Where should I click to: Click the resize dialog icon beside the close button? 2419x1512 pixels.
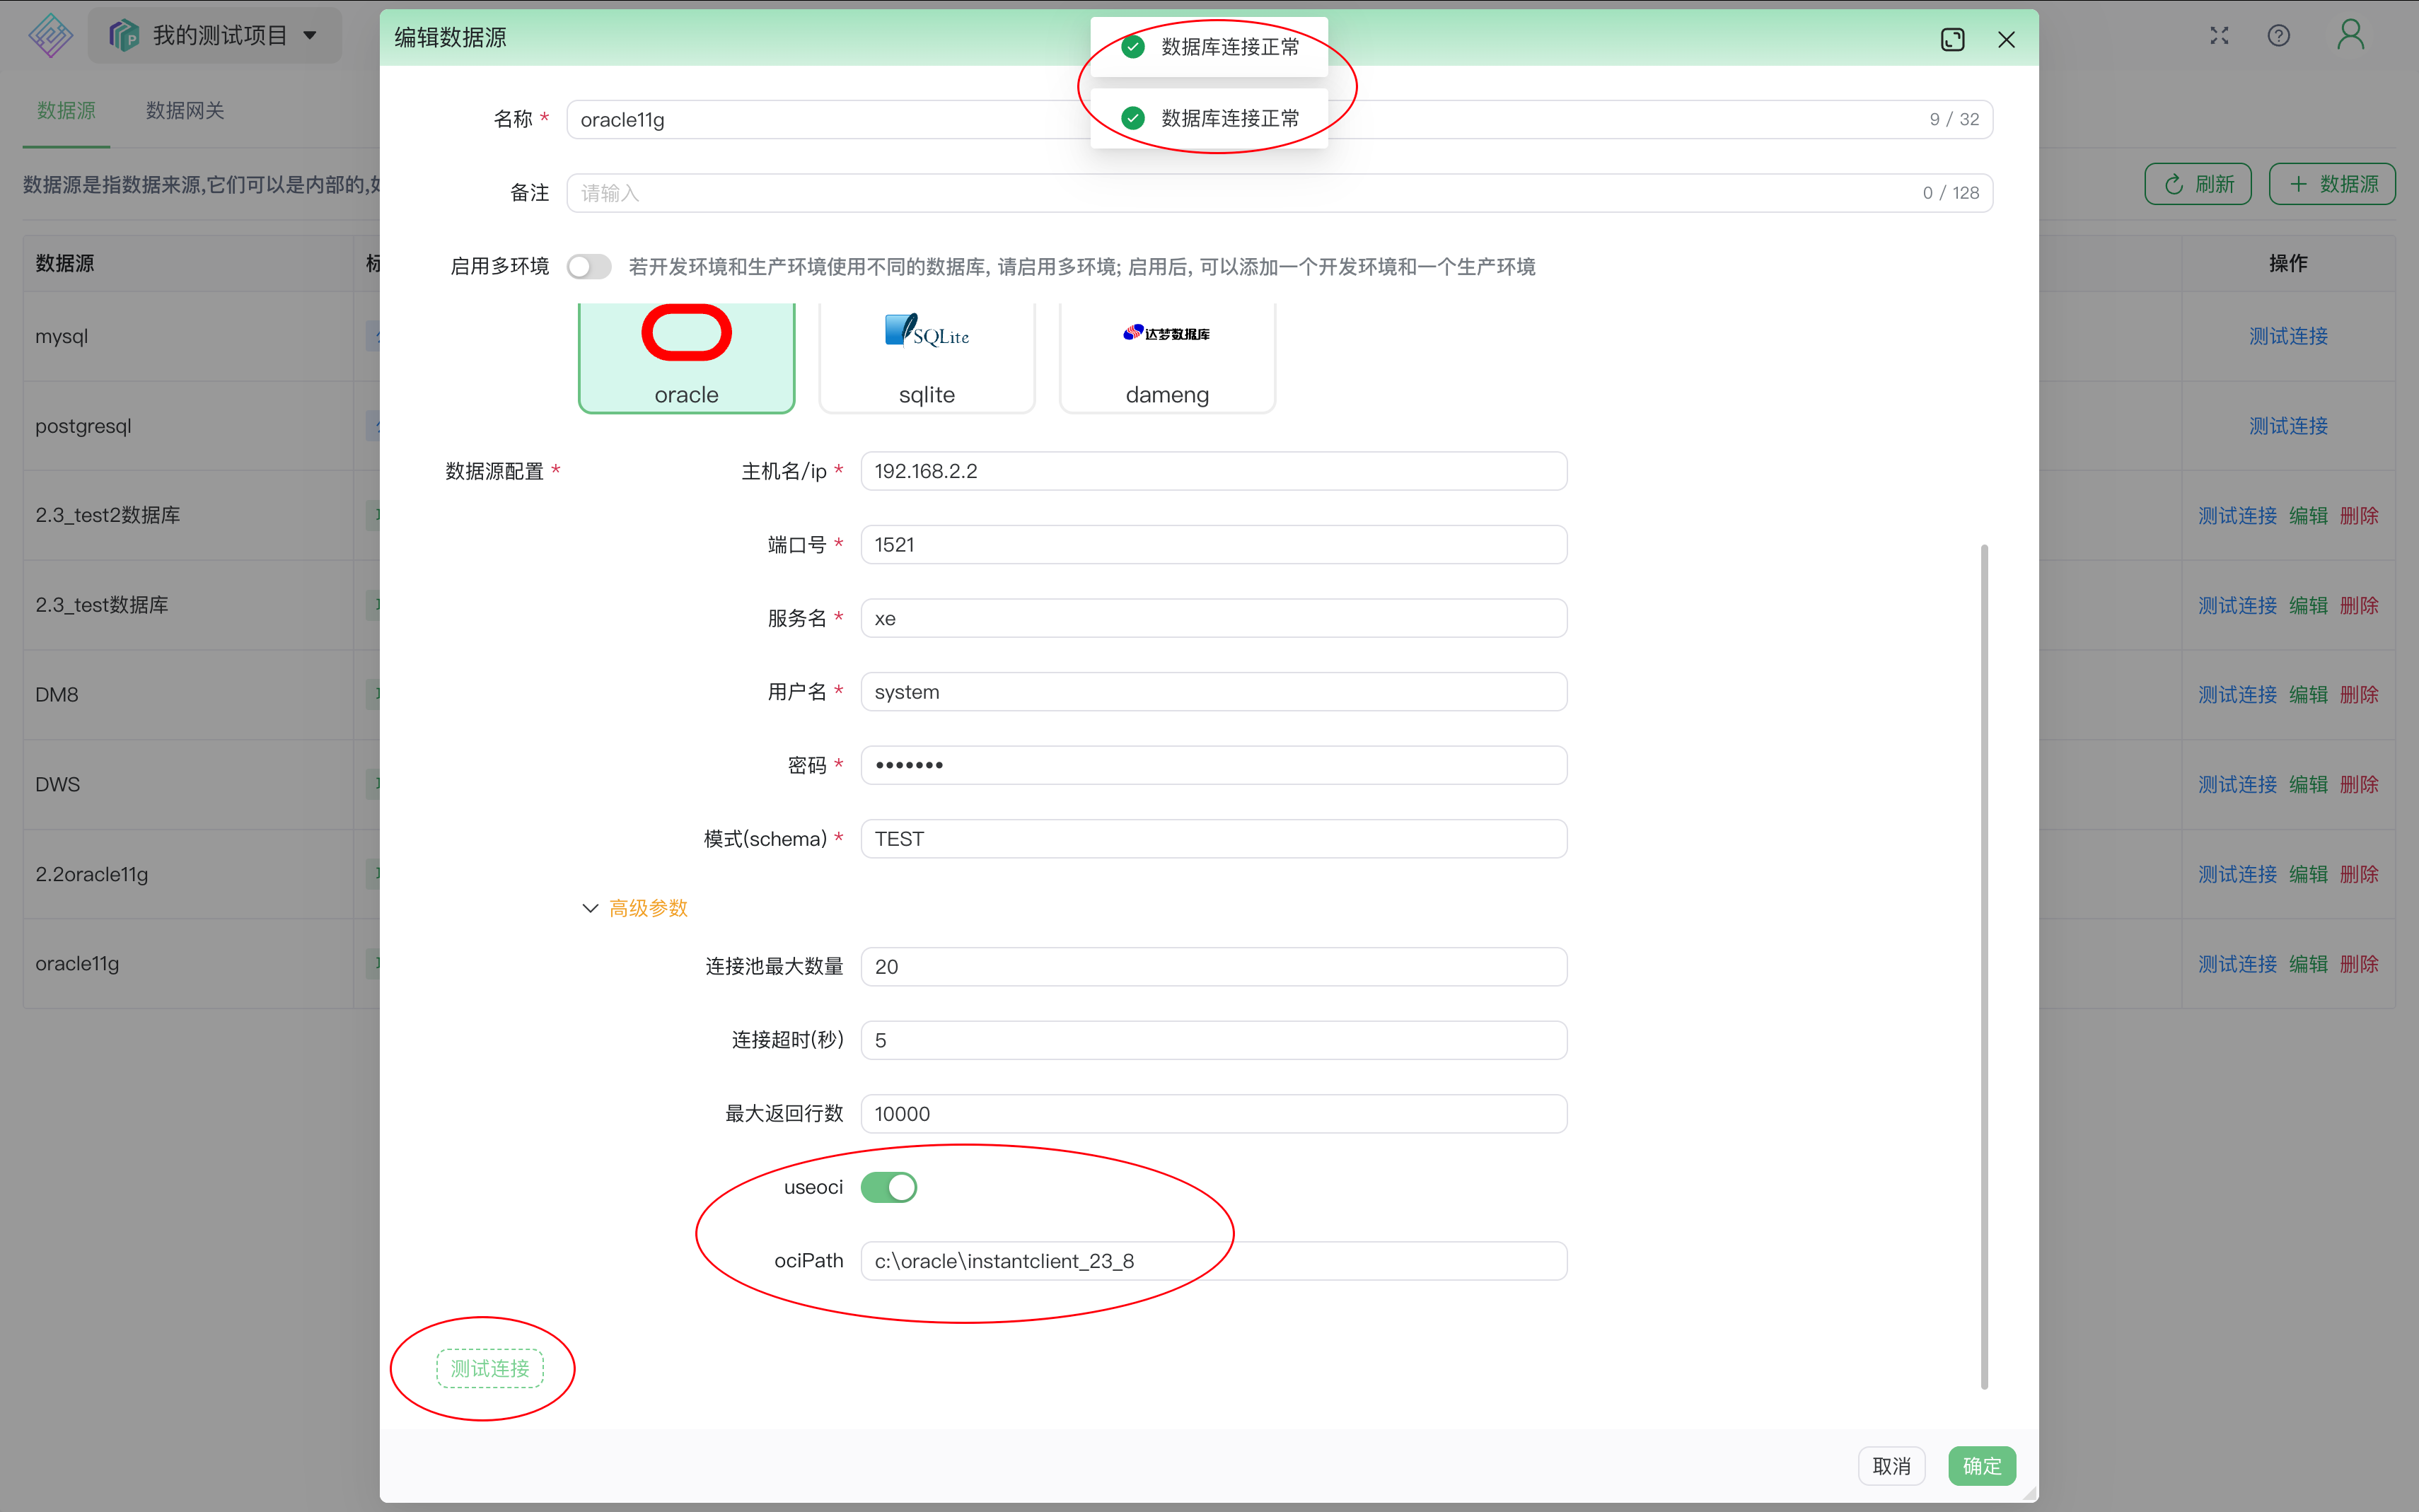coord(1953,39)
